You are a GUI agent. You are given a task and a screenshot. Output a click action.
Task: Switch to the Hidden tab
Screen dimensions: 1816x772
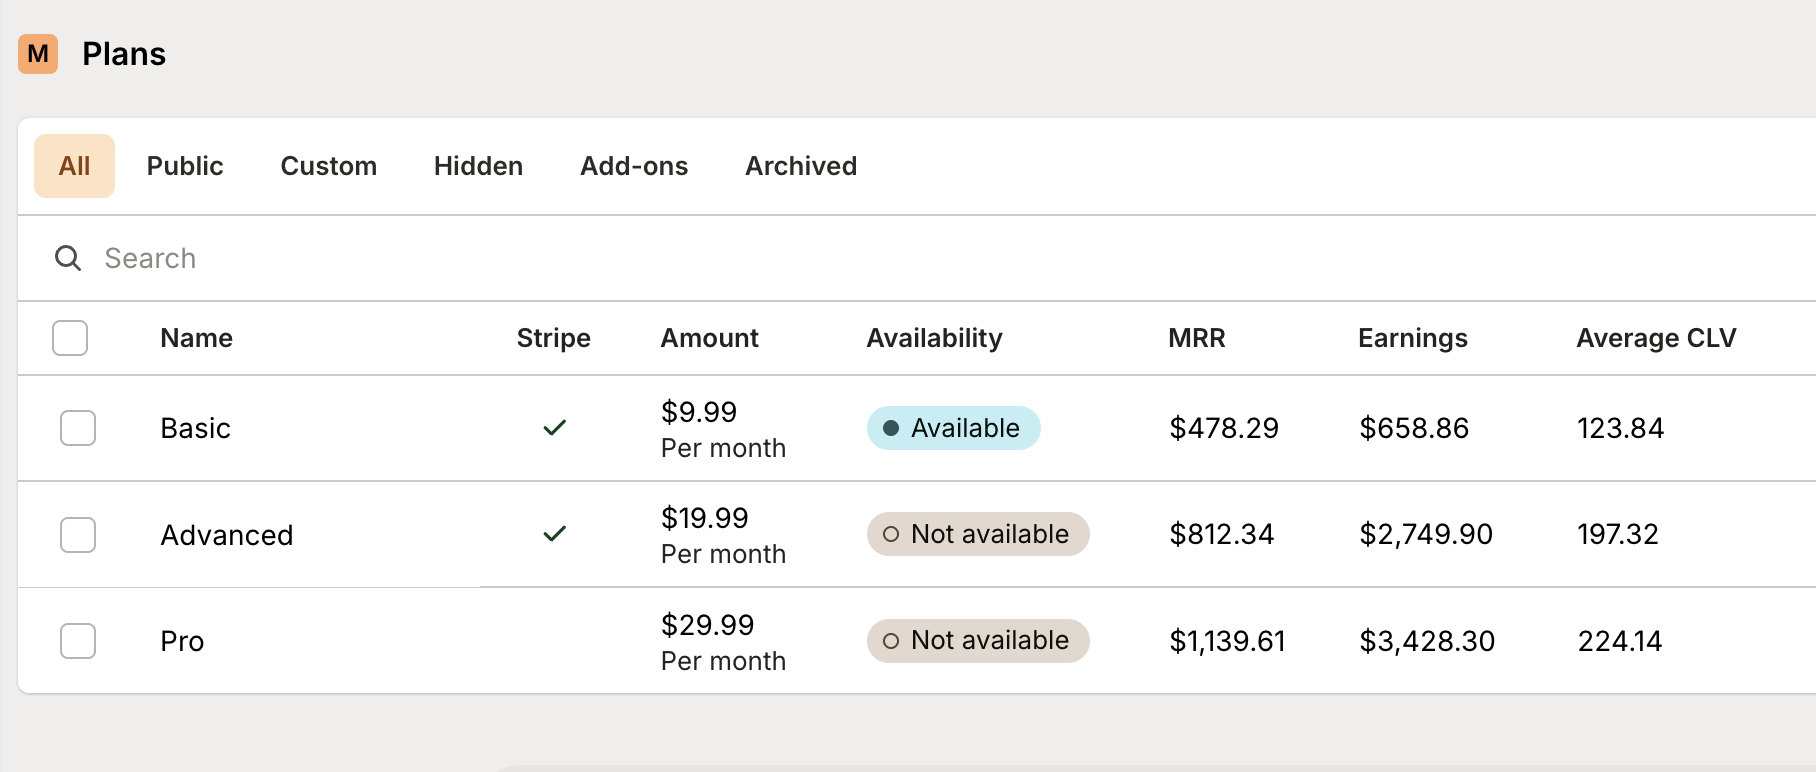click(x=478, y=166)
